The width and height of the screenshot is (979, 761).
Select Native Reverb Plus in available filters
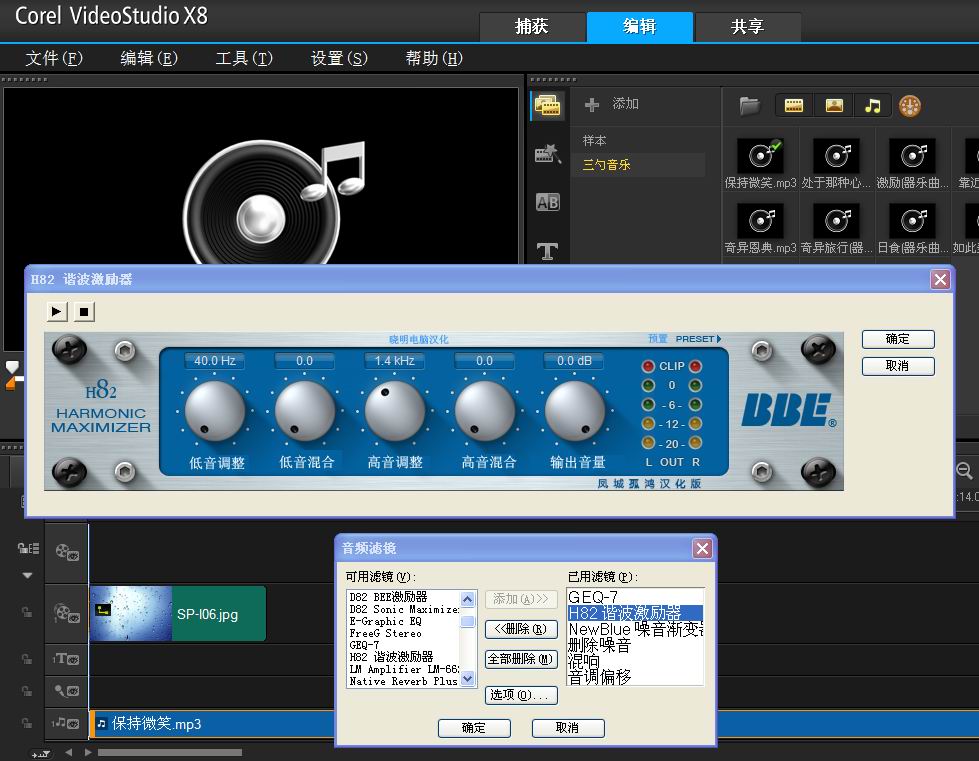pyautogui.click(x=403, y=681)
